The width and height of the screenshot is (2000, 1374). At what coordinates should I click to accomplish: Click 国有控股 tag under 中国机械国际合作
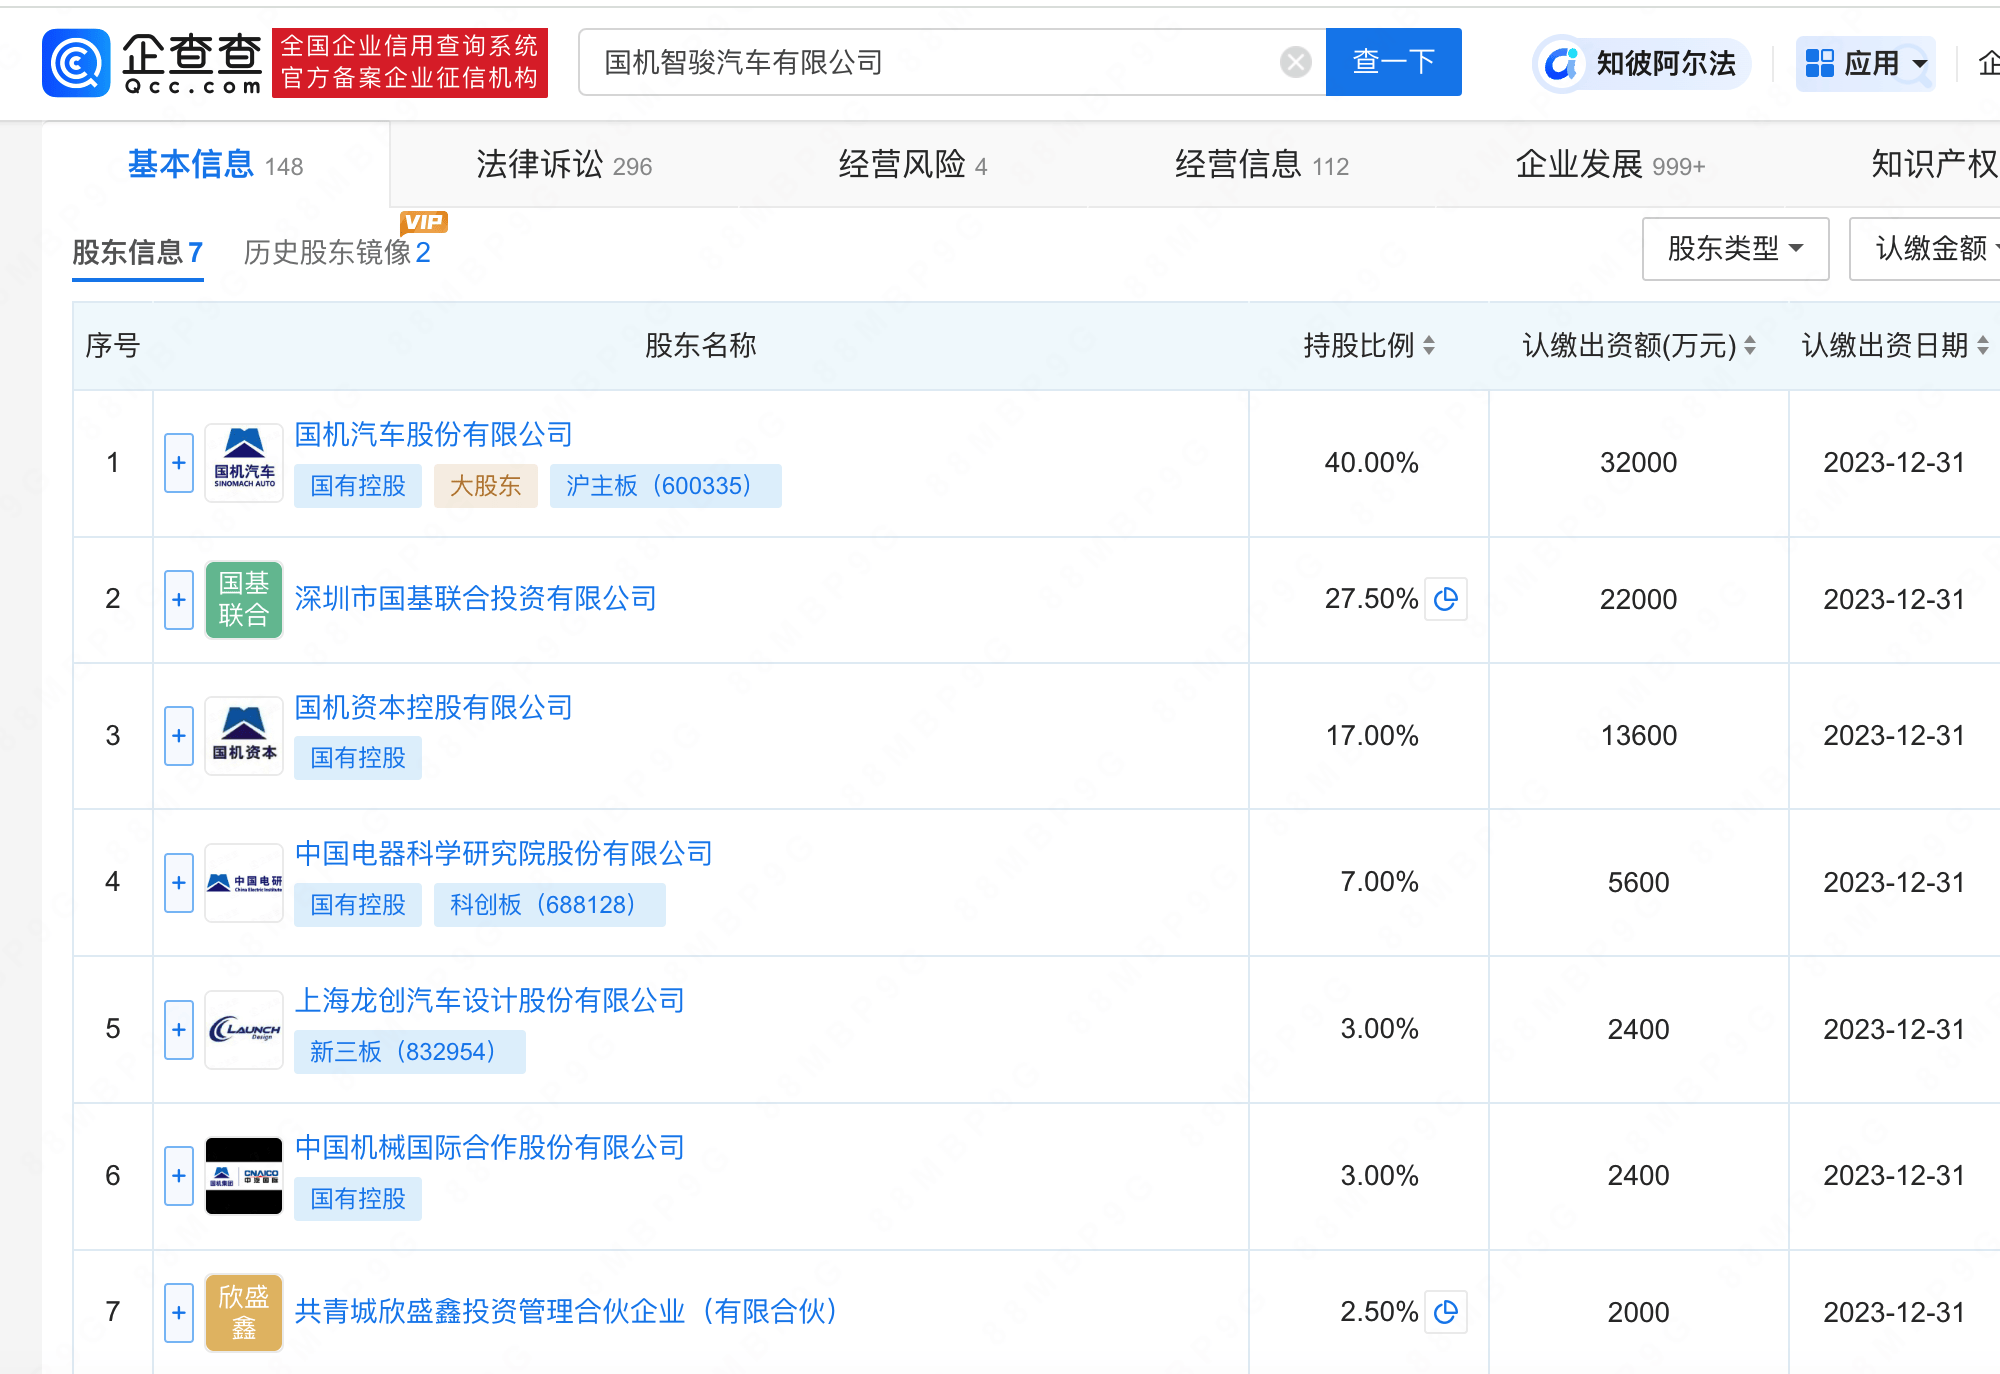[x=358, y=1199]
